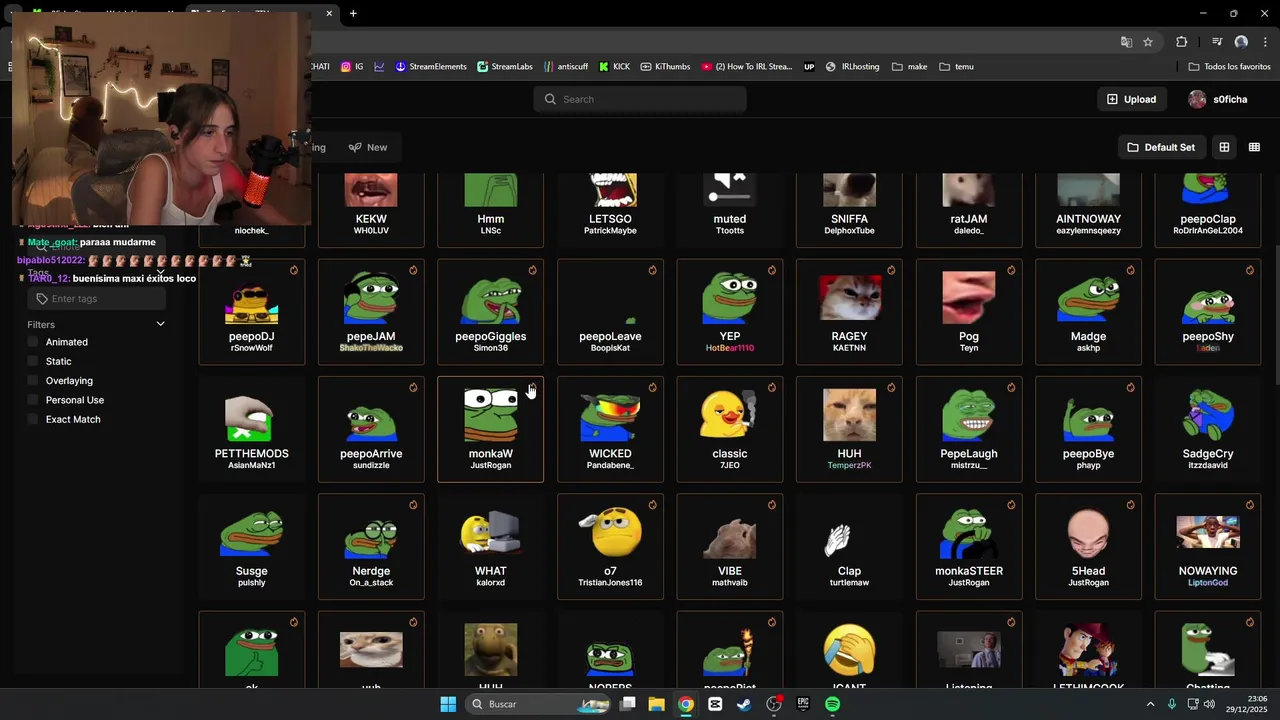Image resolution: width=1280 pixels, height=720 pixels.
Task: Open the Windows Start menu
Action: click(448, 704)
